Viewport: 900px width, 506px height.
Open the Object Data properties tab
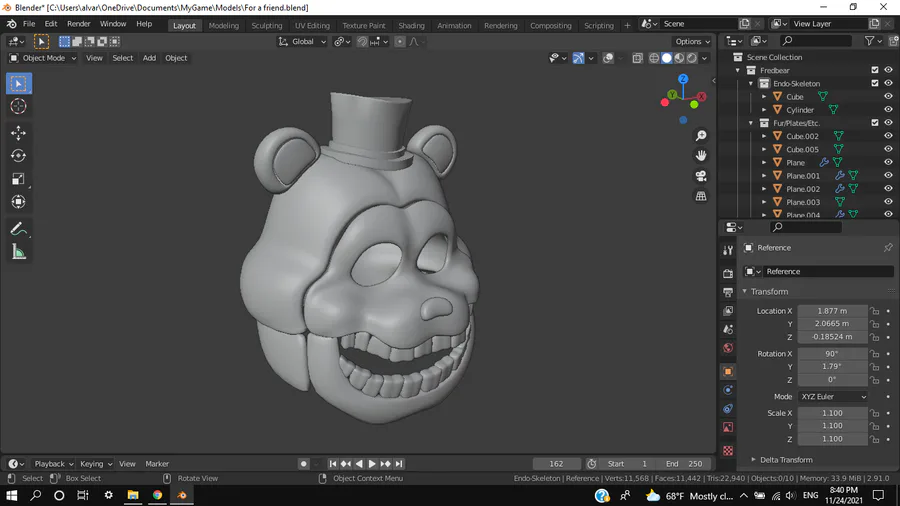click(x=728, y=427)
